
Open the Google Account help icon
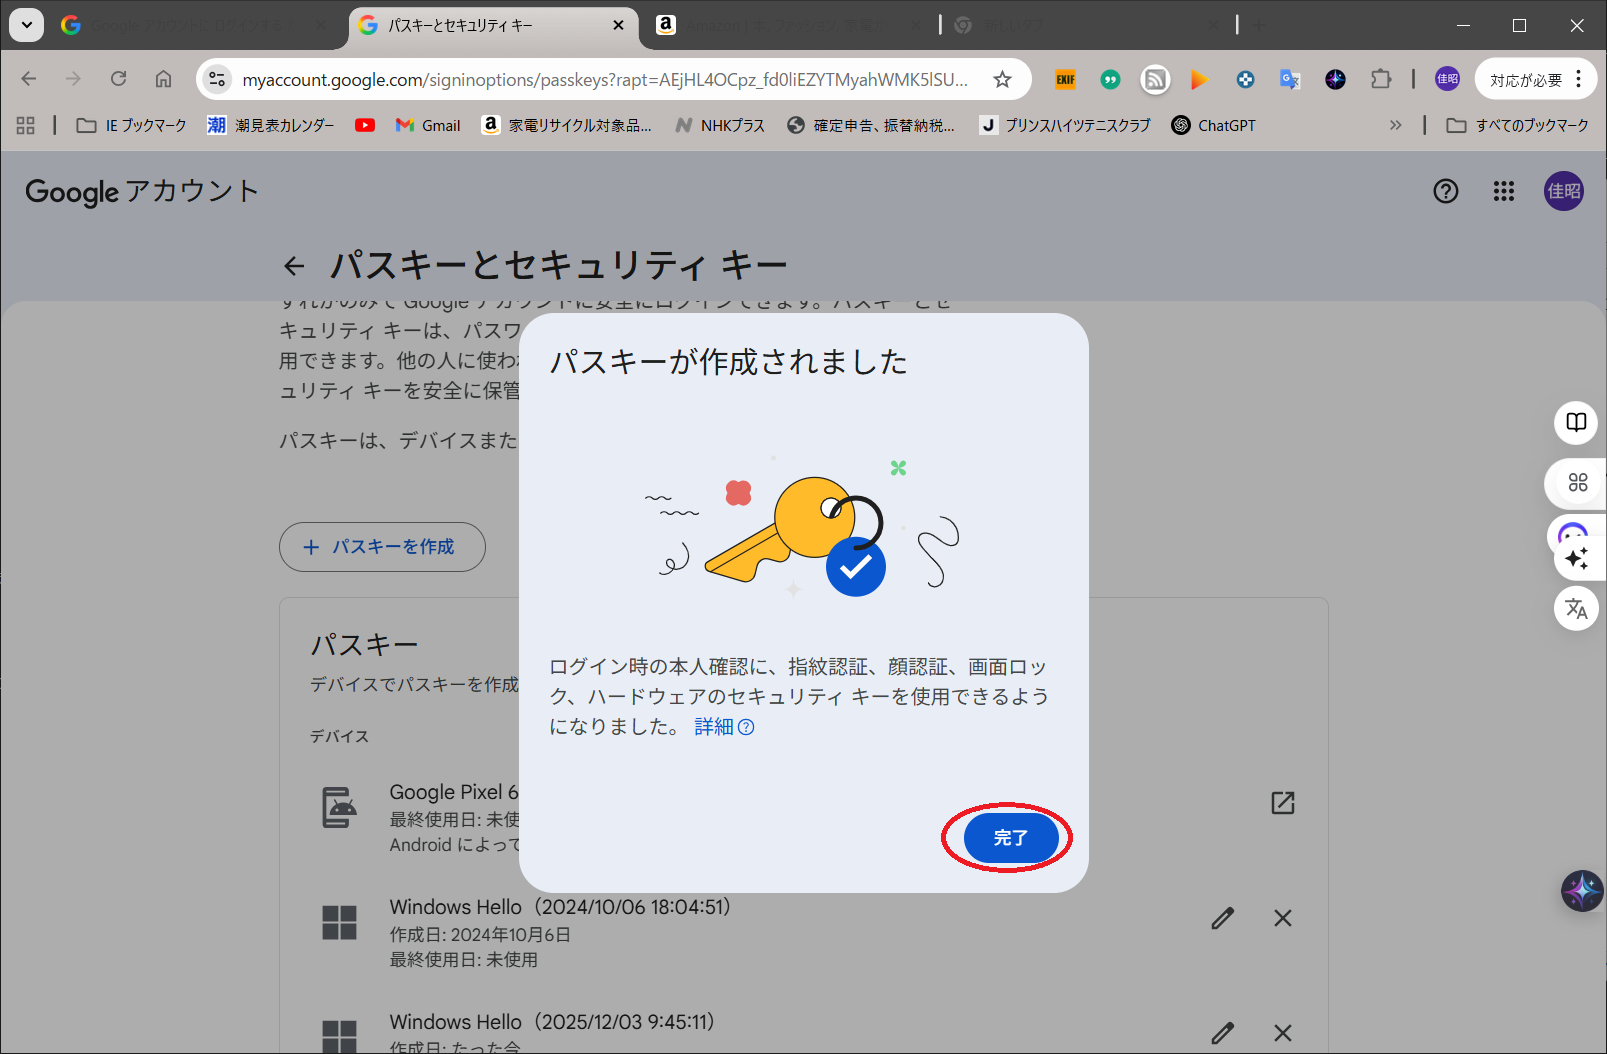pyautogui.click(x=1445, y=191)
